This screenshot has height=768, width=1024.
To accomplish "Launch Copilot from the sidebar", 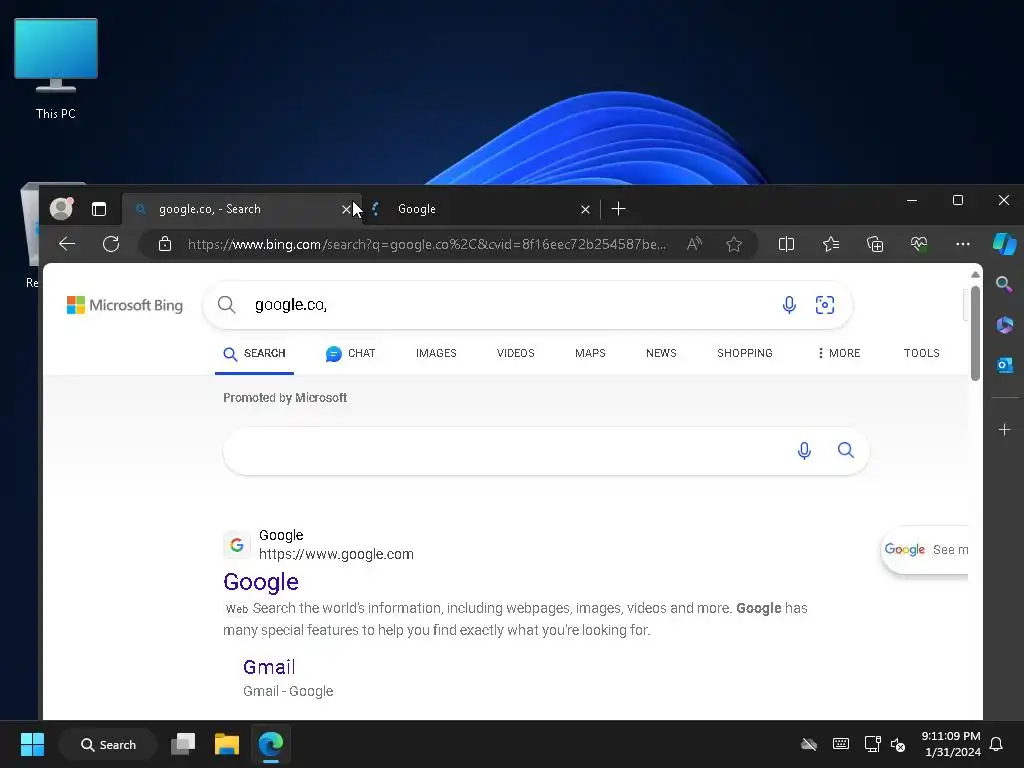I will 1004,244.
